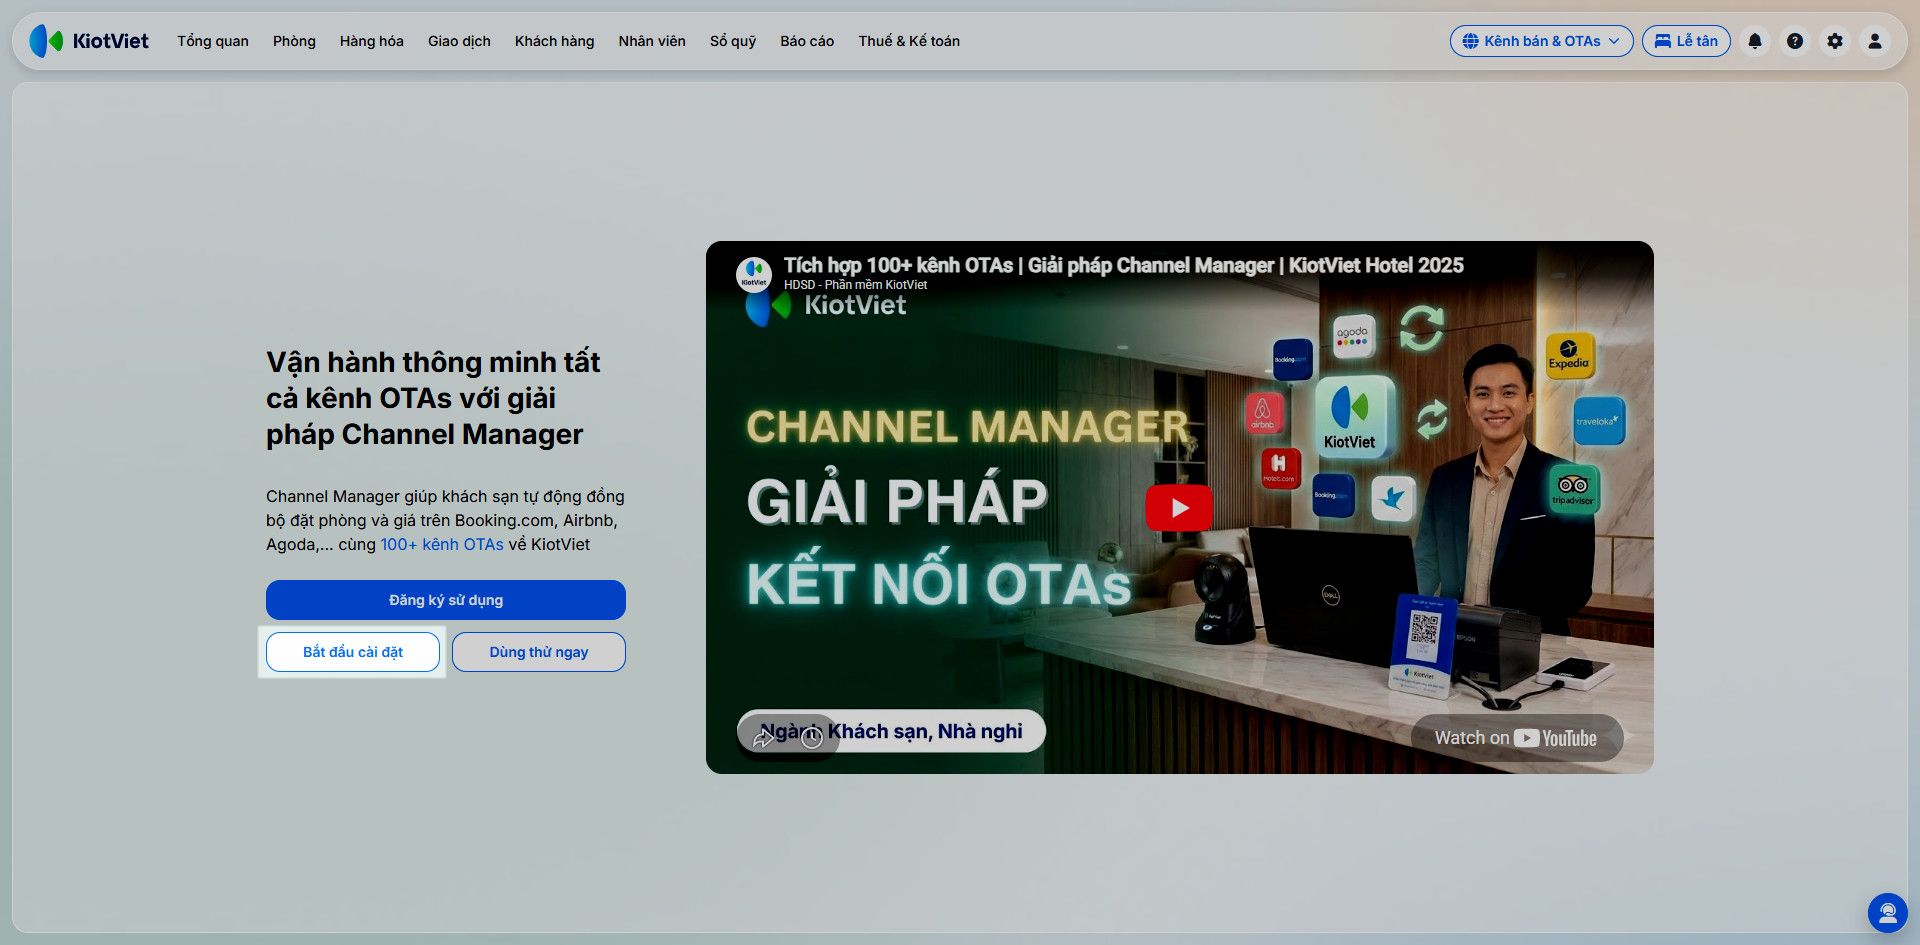Open the video title link

coord(1124,265)
